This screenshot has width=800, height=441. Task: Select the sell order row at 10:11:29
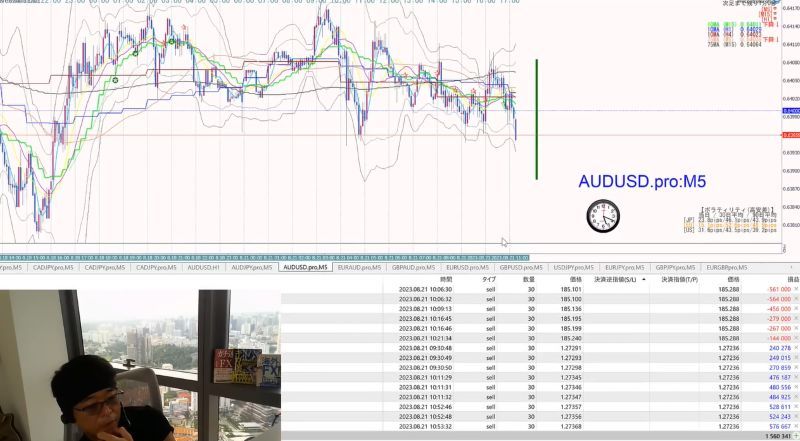[540, 378]
